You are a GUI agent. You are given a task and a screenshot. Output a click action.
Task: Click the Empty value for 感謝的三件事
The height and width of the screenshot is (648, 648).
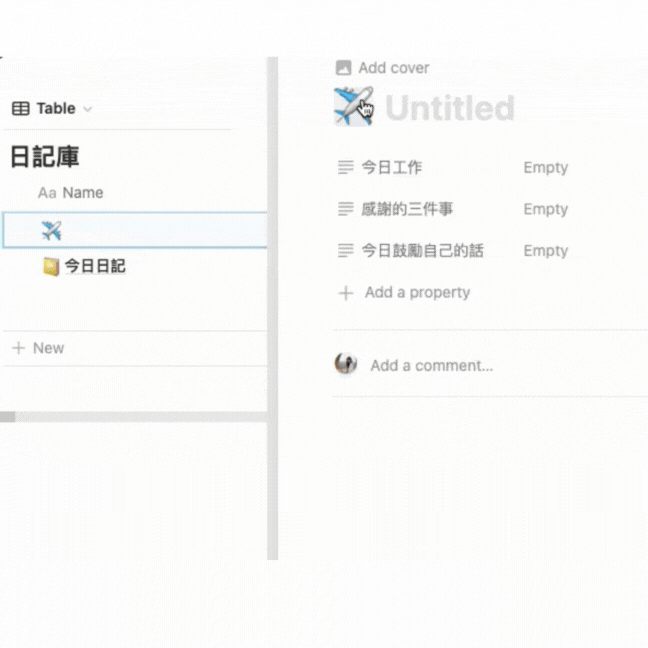click(546, 209)
